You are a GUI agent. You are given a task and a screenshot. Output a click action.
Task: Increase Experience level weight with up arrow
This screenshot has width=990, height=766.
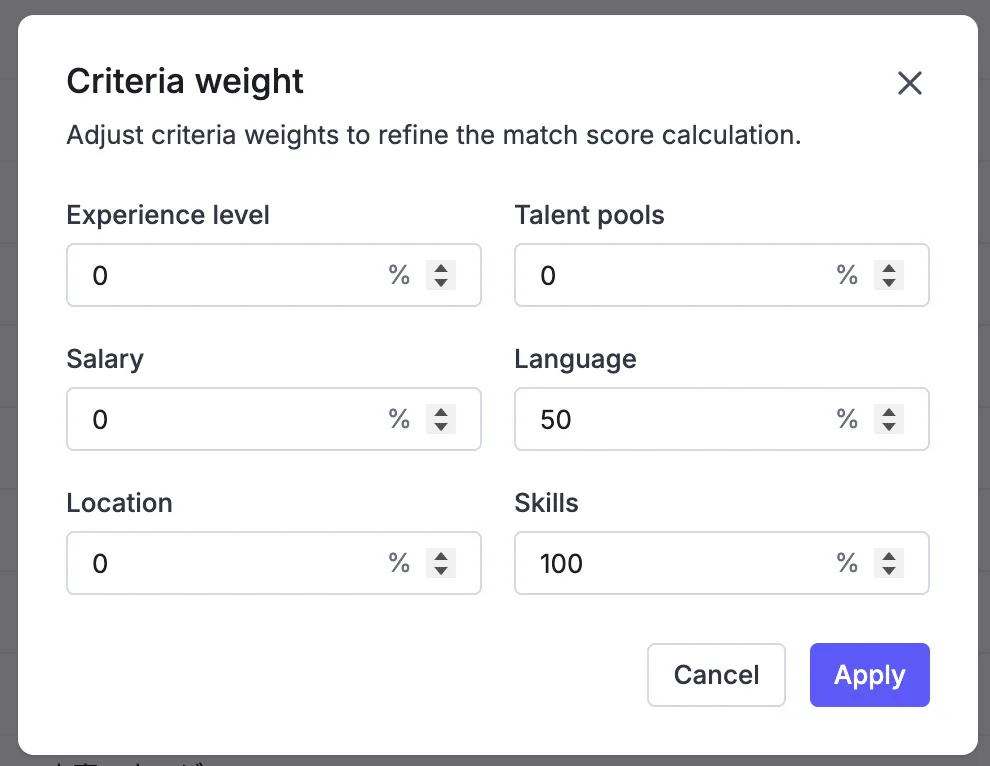[441, 268]
